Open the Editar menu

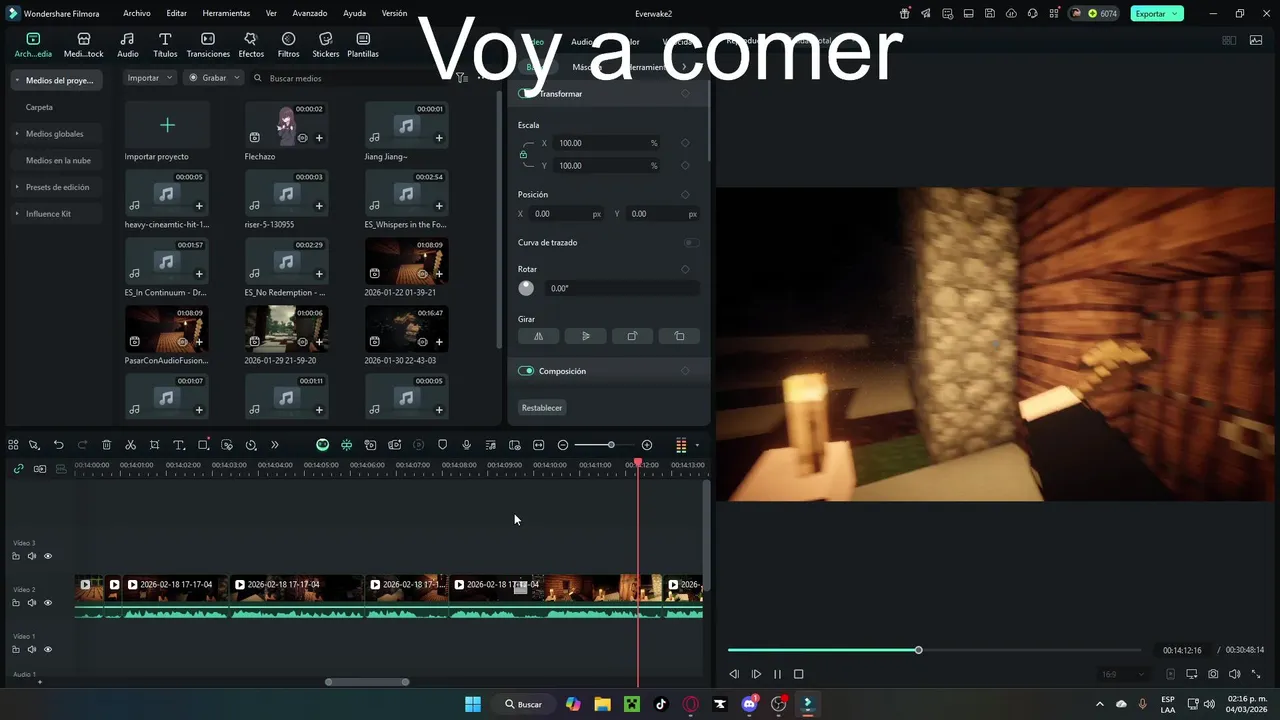pos(177,14)
